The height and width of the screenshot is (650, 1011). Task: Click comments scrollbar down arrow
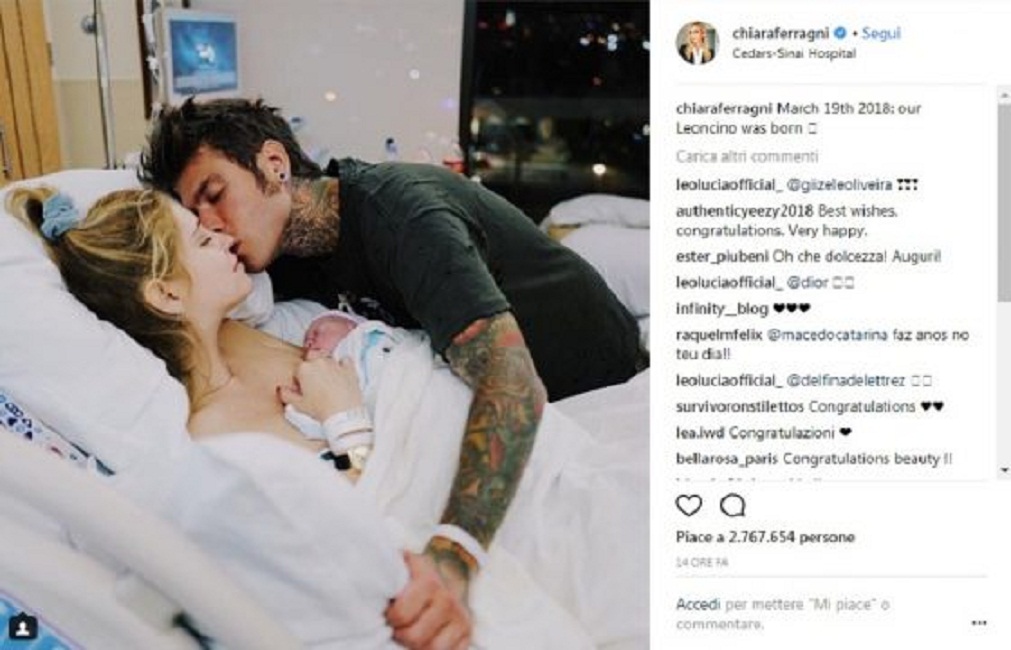click(x=1005, y=471)
